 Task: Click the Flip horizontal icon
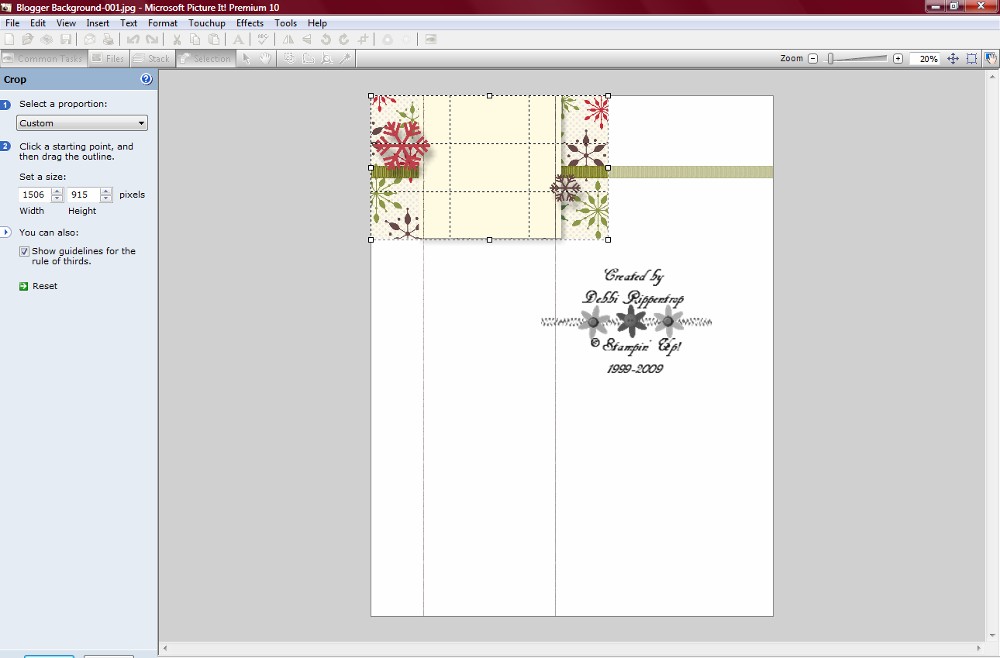click(x=288, y=40)
